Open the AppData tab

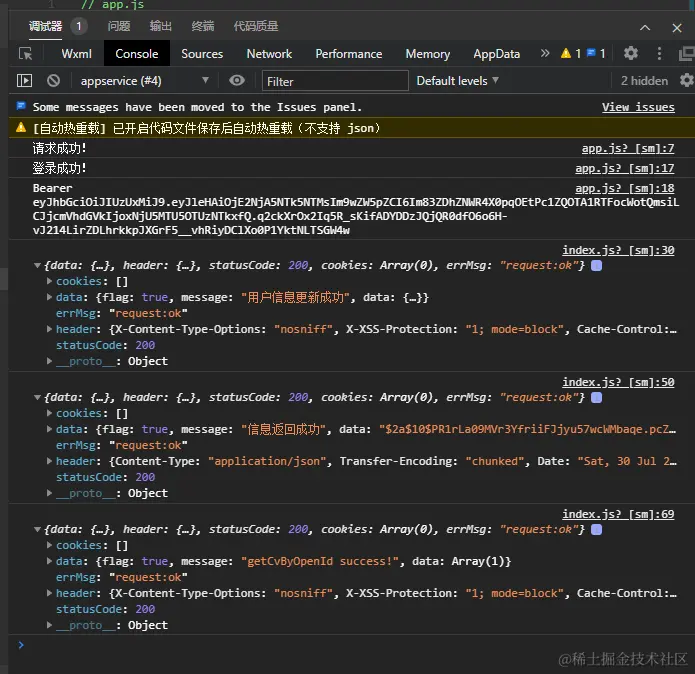pos(496,54)
